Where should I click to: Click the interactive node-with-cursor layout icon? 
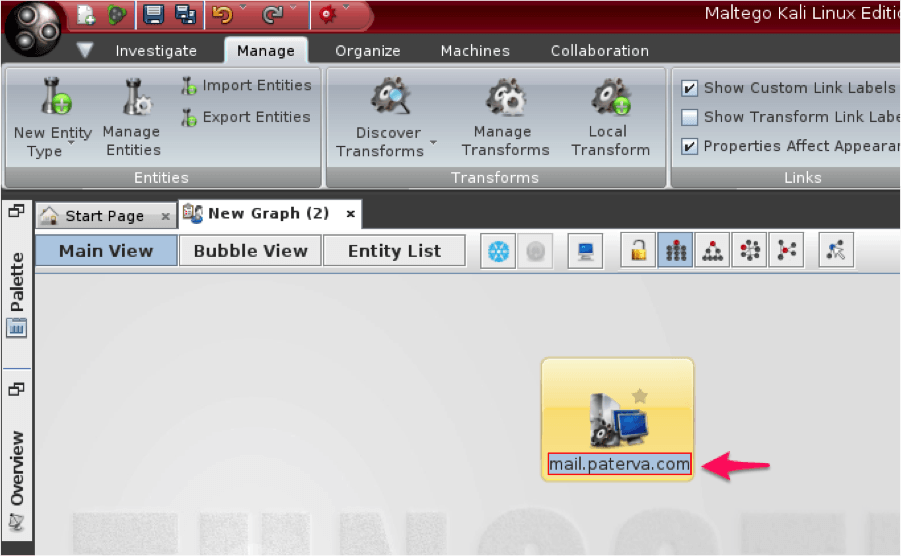[x=837, y=250]
